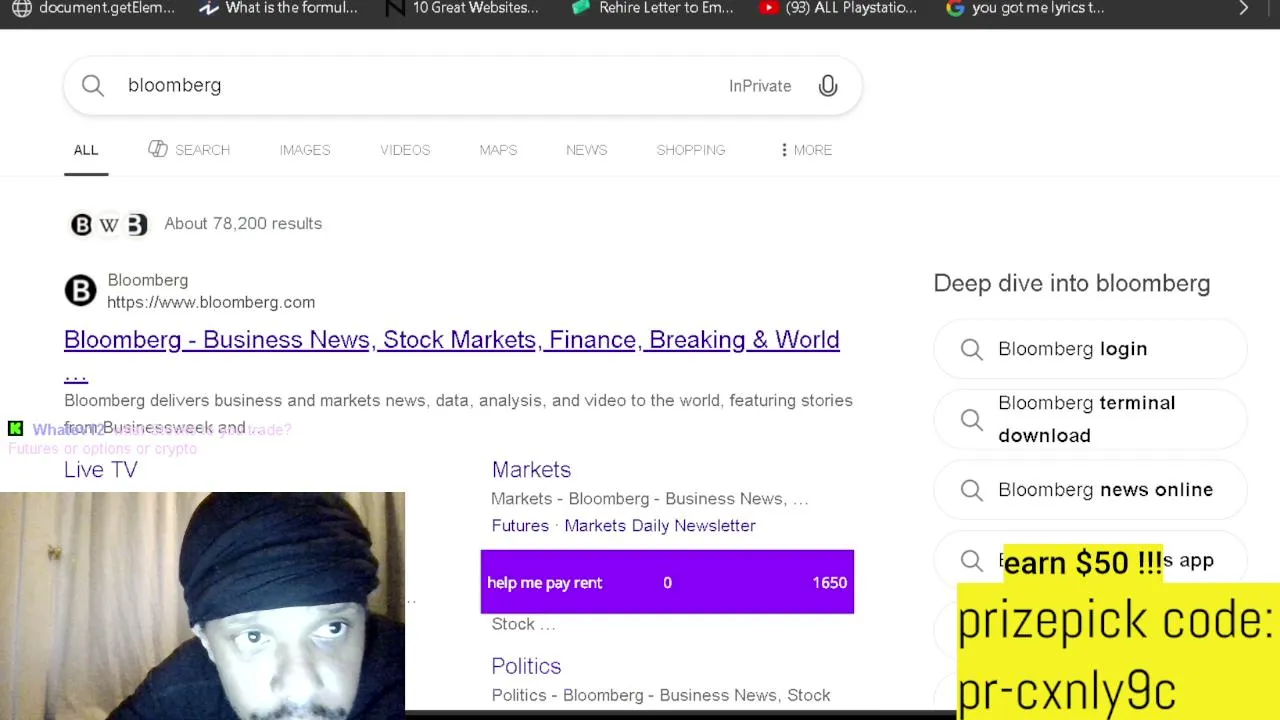Open the Markets Daily Newsletter link
The image size is (1280, 720).
[x=660, y=526]
